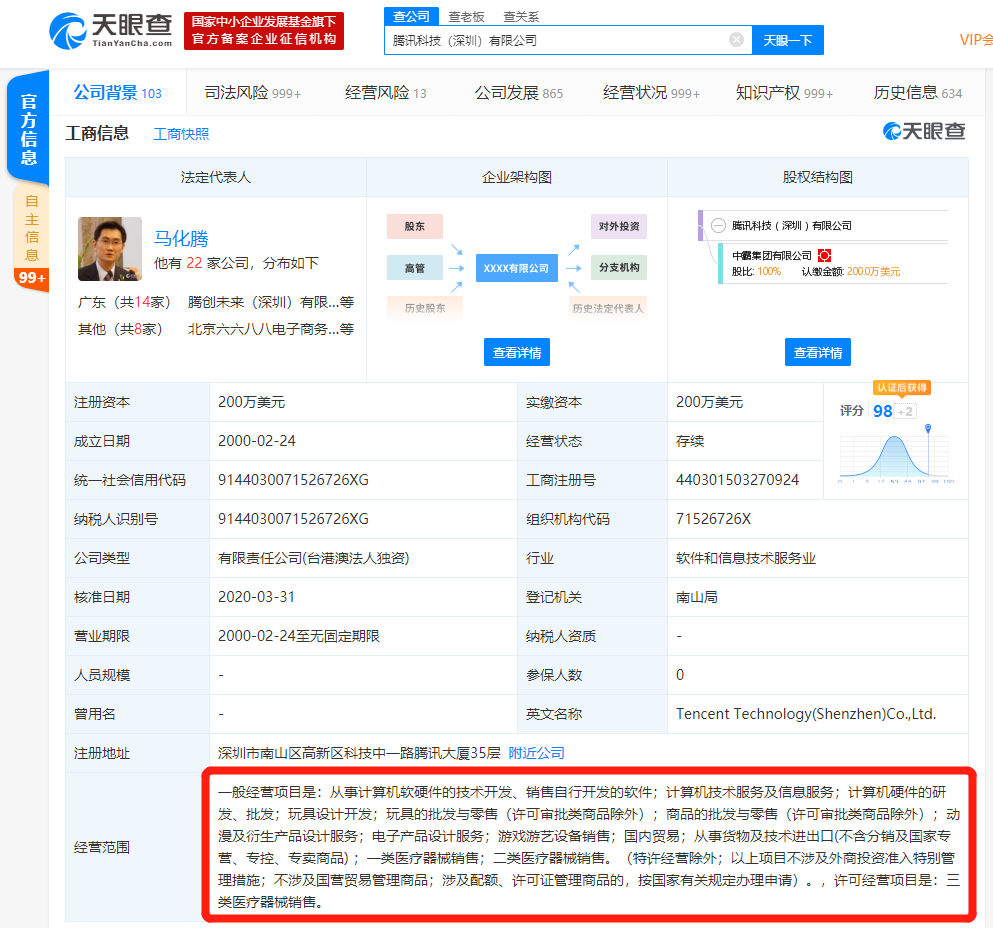Image resolution: width=993 pixels, height=928 pixels.
Task: Open the 公司发展 865 tab
Action: pos(519,92)
